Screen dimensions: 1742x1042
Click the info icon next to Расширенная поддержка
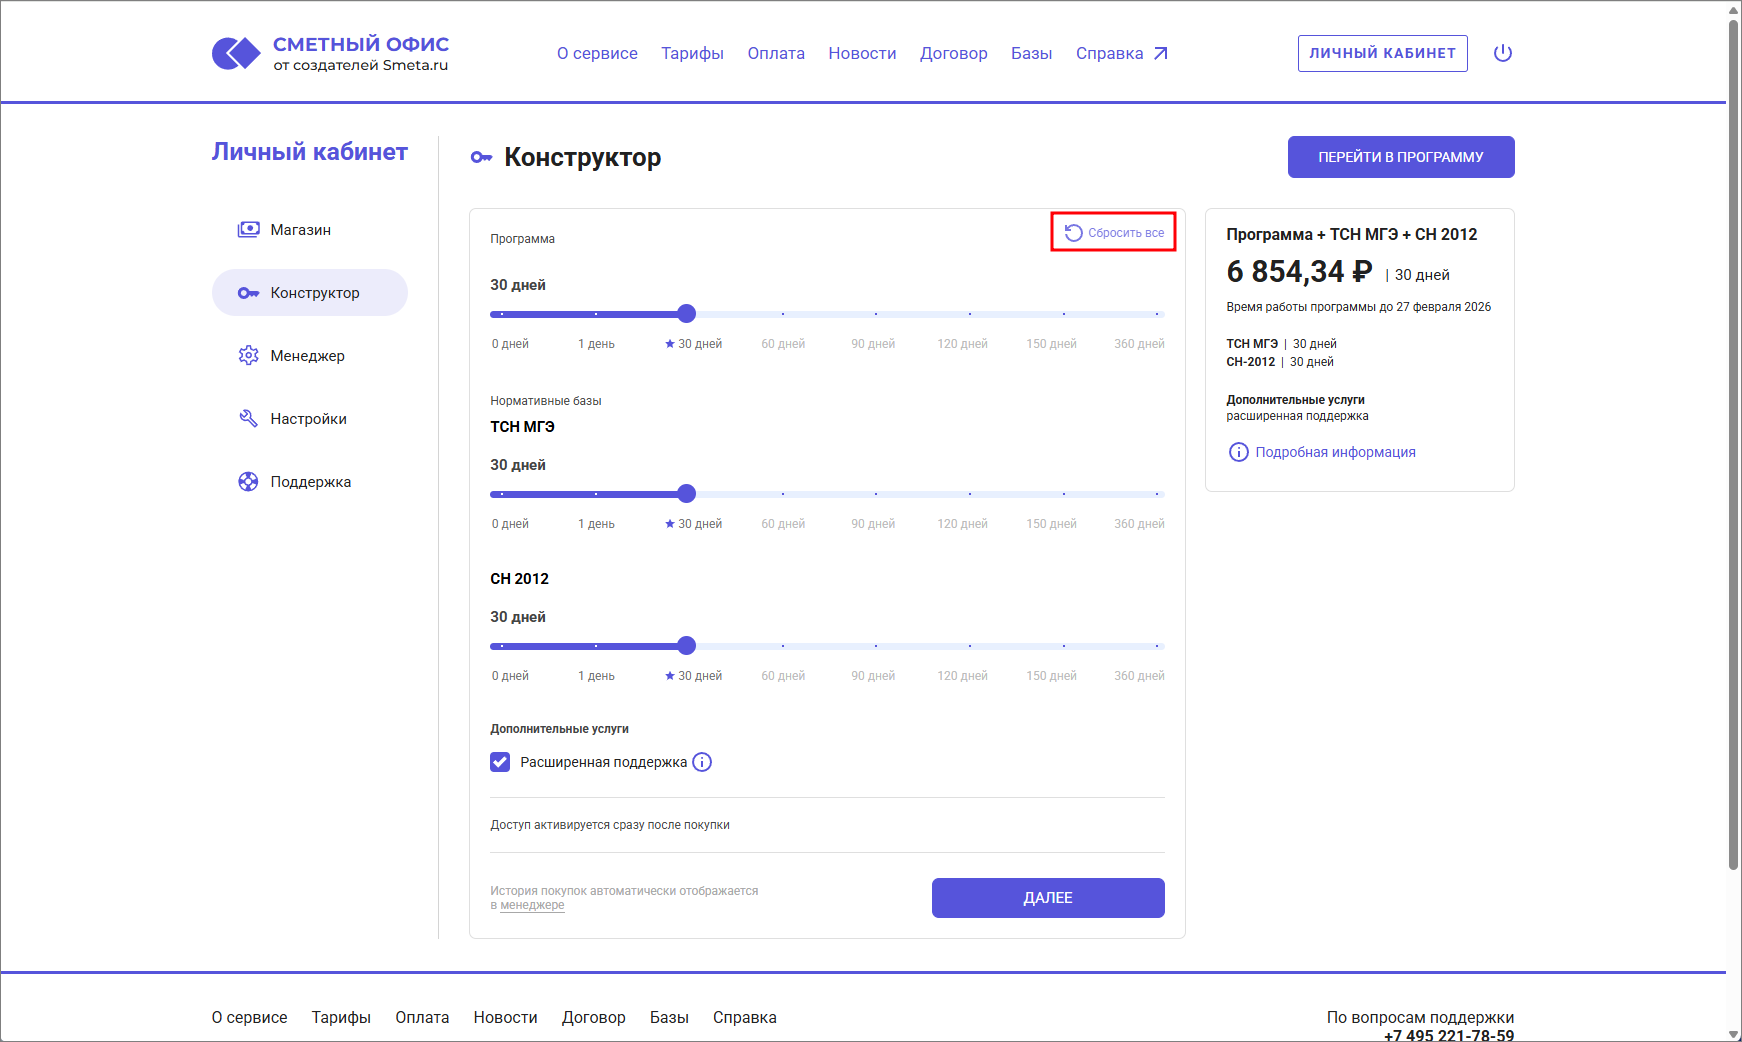[702, 762]
